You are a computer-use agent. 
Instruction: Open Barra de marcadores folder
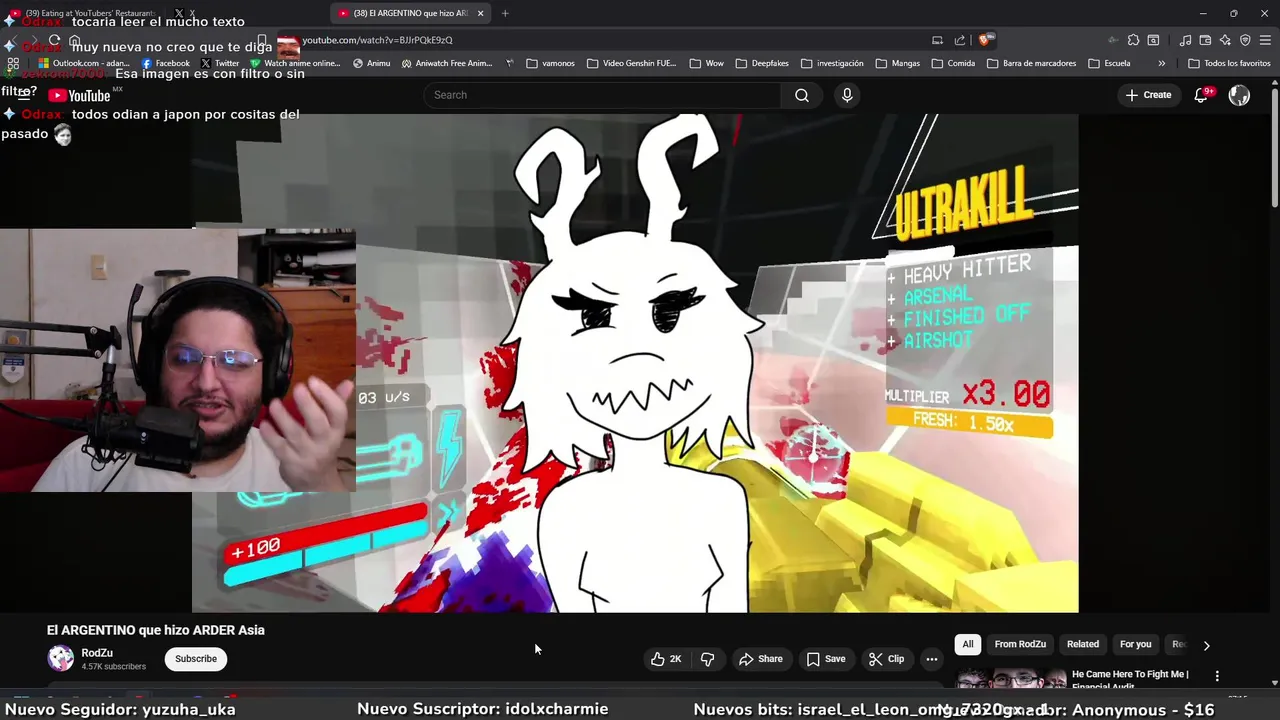click(1032, 63)
